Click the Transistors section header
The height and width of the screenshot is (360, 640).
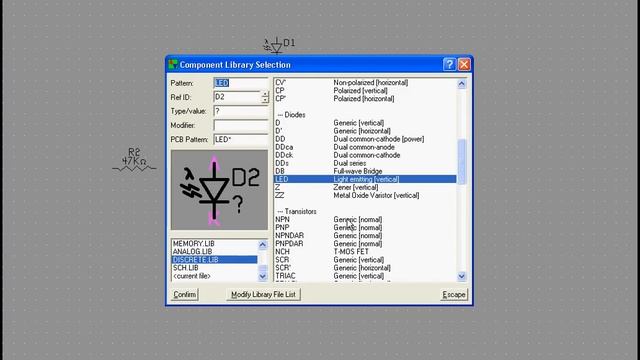click(297, 211)
